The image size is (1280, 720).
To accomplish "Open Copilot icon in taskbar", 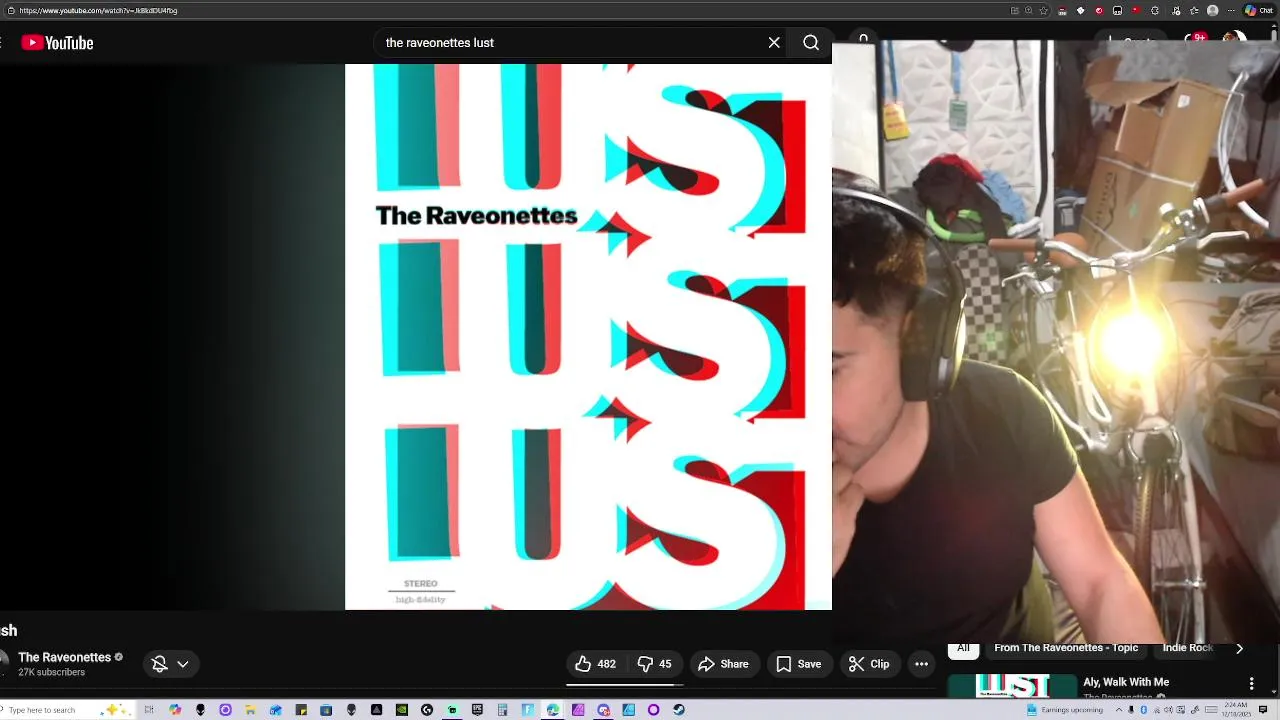I will coord(175,710).
